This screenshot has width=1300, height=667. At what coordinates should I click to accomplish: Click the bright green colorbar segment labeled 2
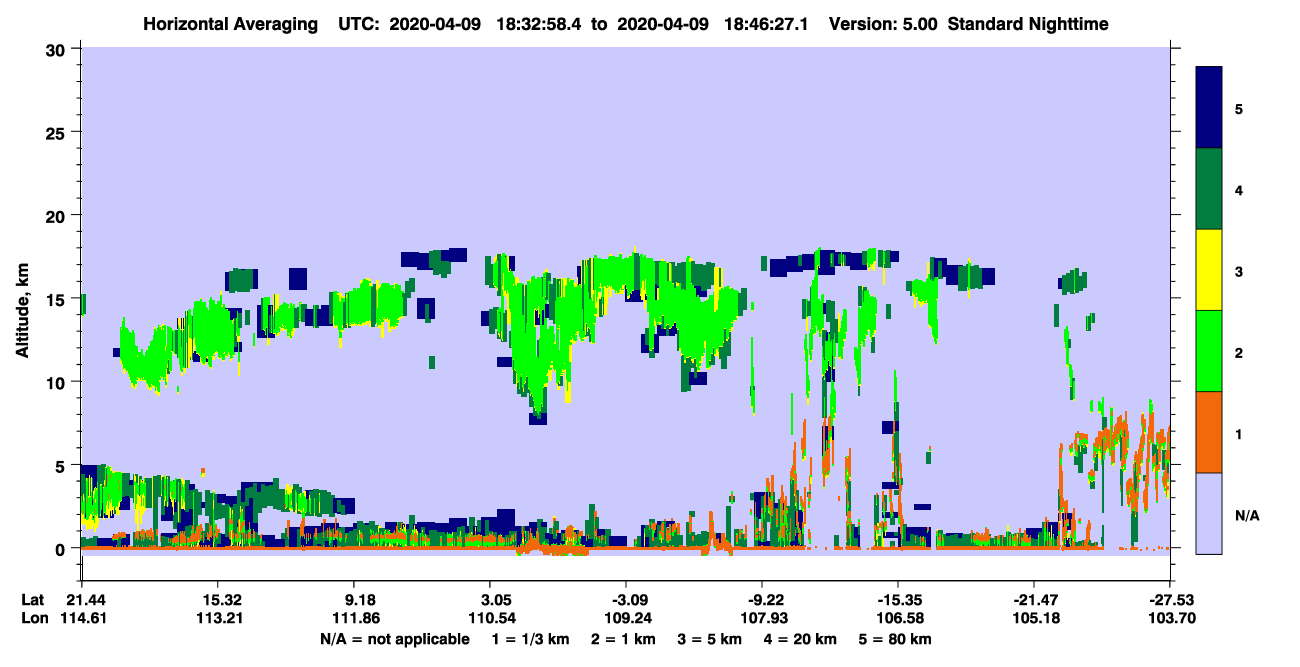click(x=1209, y=351)
